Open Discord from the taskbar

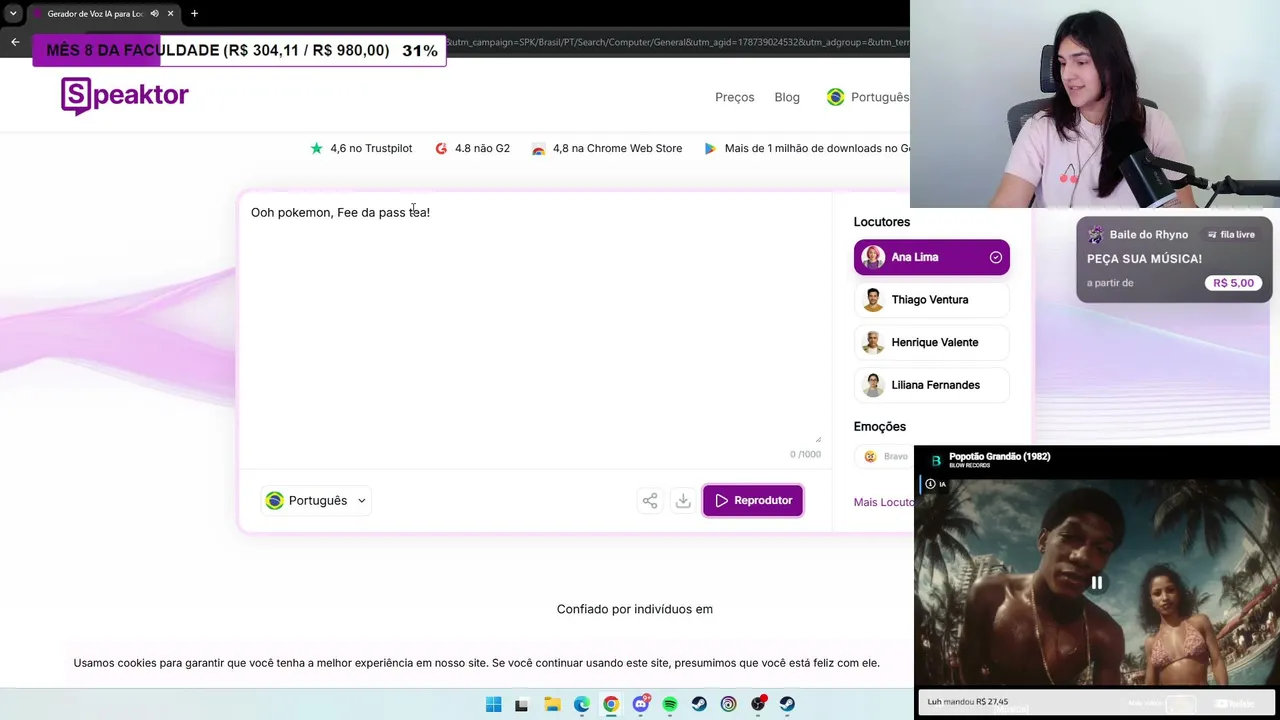pyautogui.click(x=640, y=704)
